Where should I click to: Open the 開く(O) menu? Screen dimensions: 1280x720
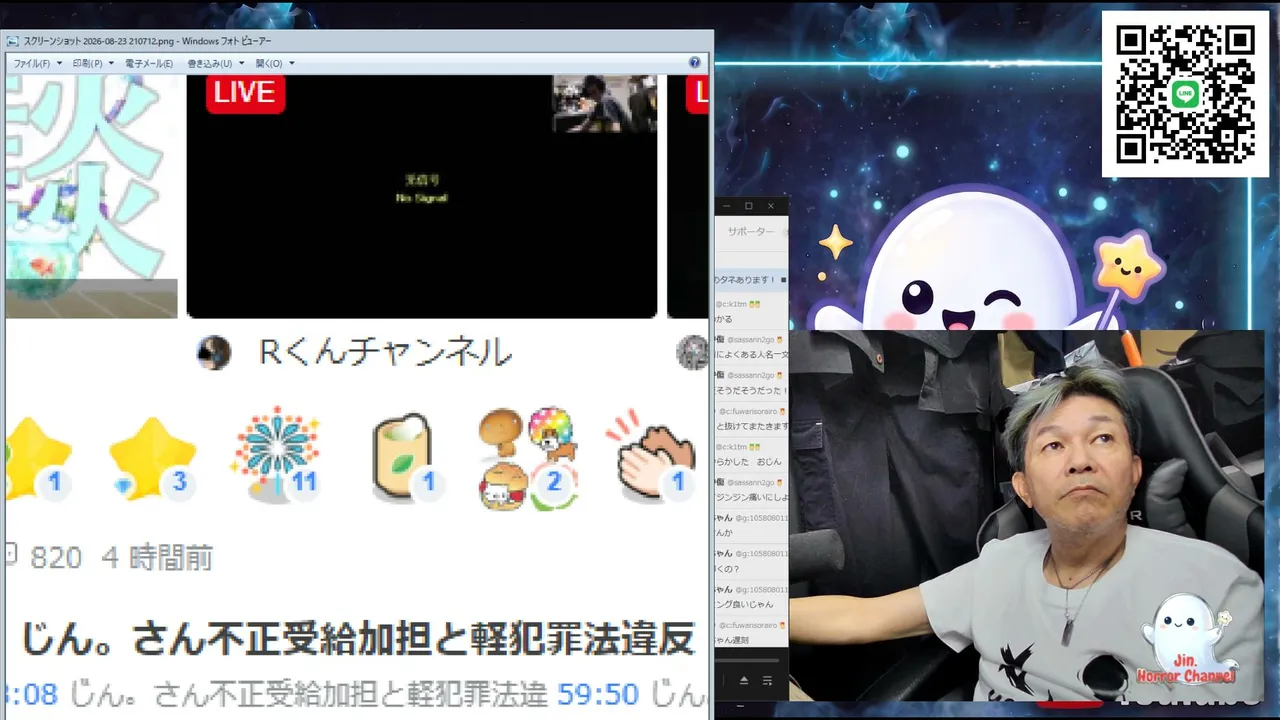point(269,63)
